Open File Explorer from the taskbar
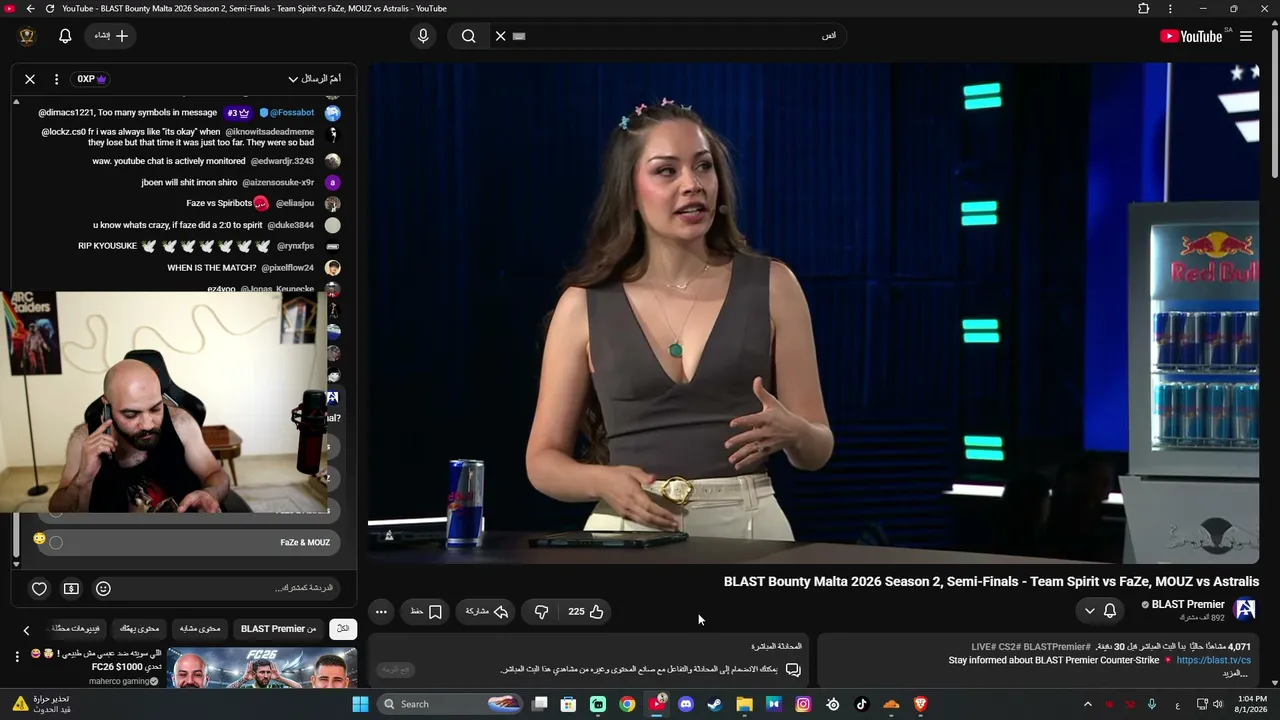1280x720 pixels. [x=744, y=704]
